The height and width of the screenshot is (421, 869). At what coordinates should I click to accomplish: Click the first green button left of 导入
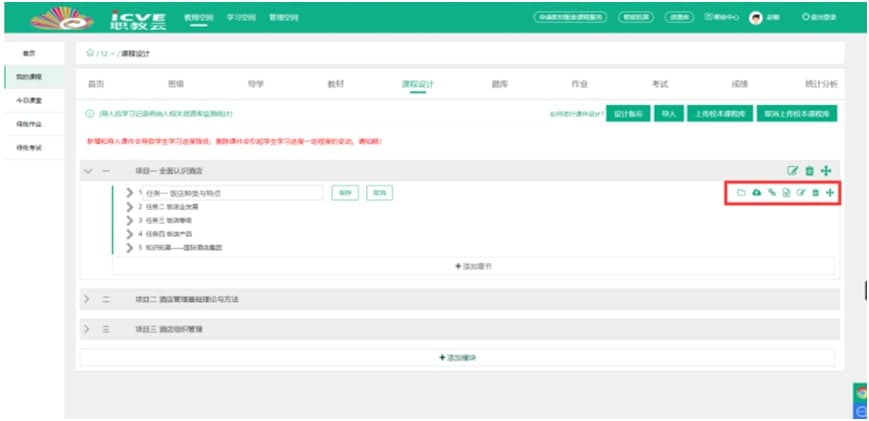628,113
